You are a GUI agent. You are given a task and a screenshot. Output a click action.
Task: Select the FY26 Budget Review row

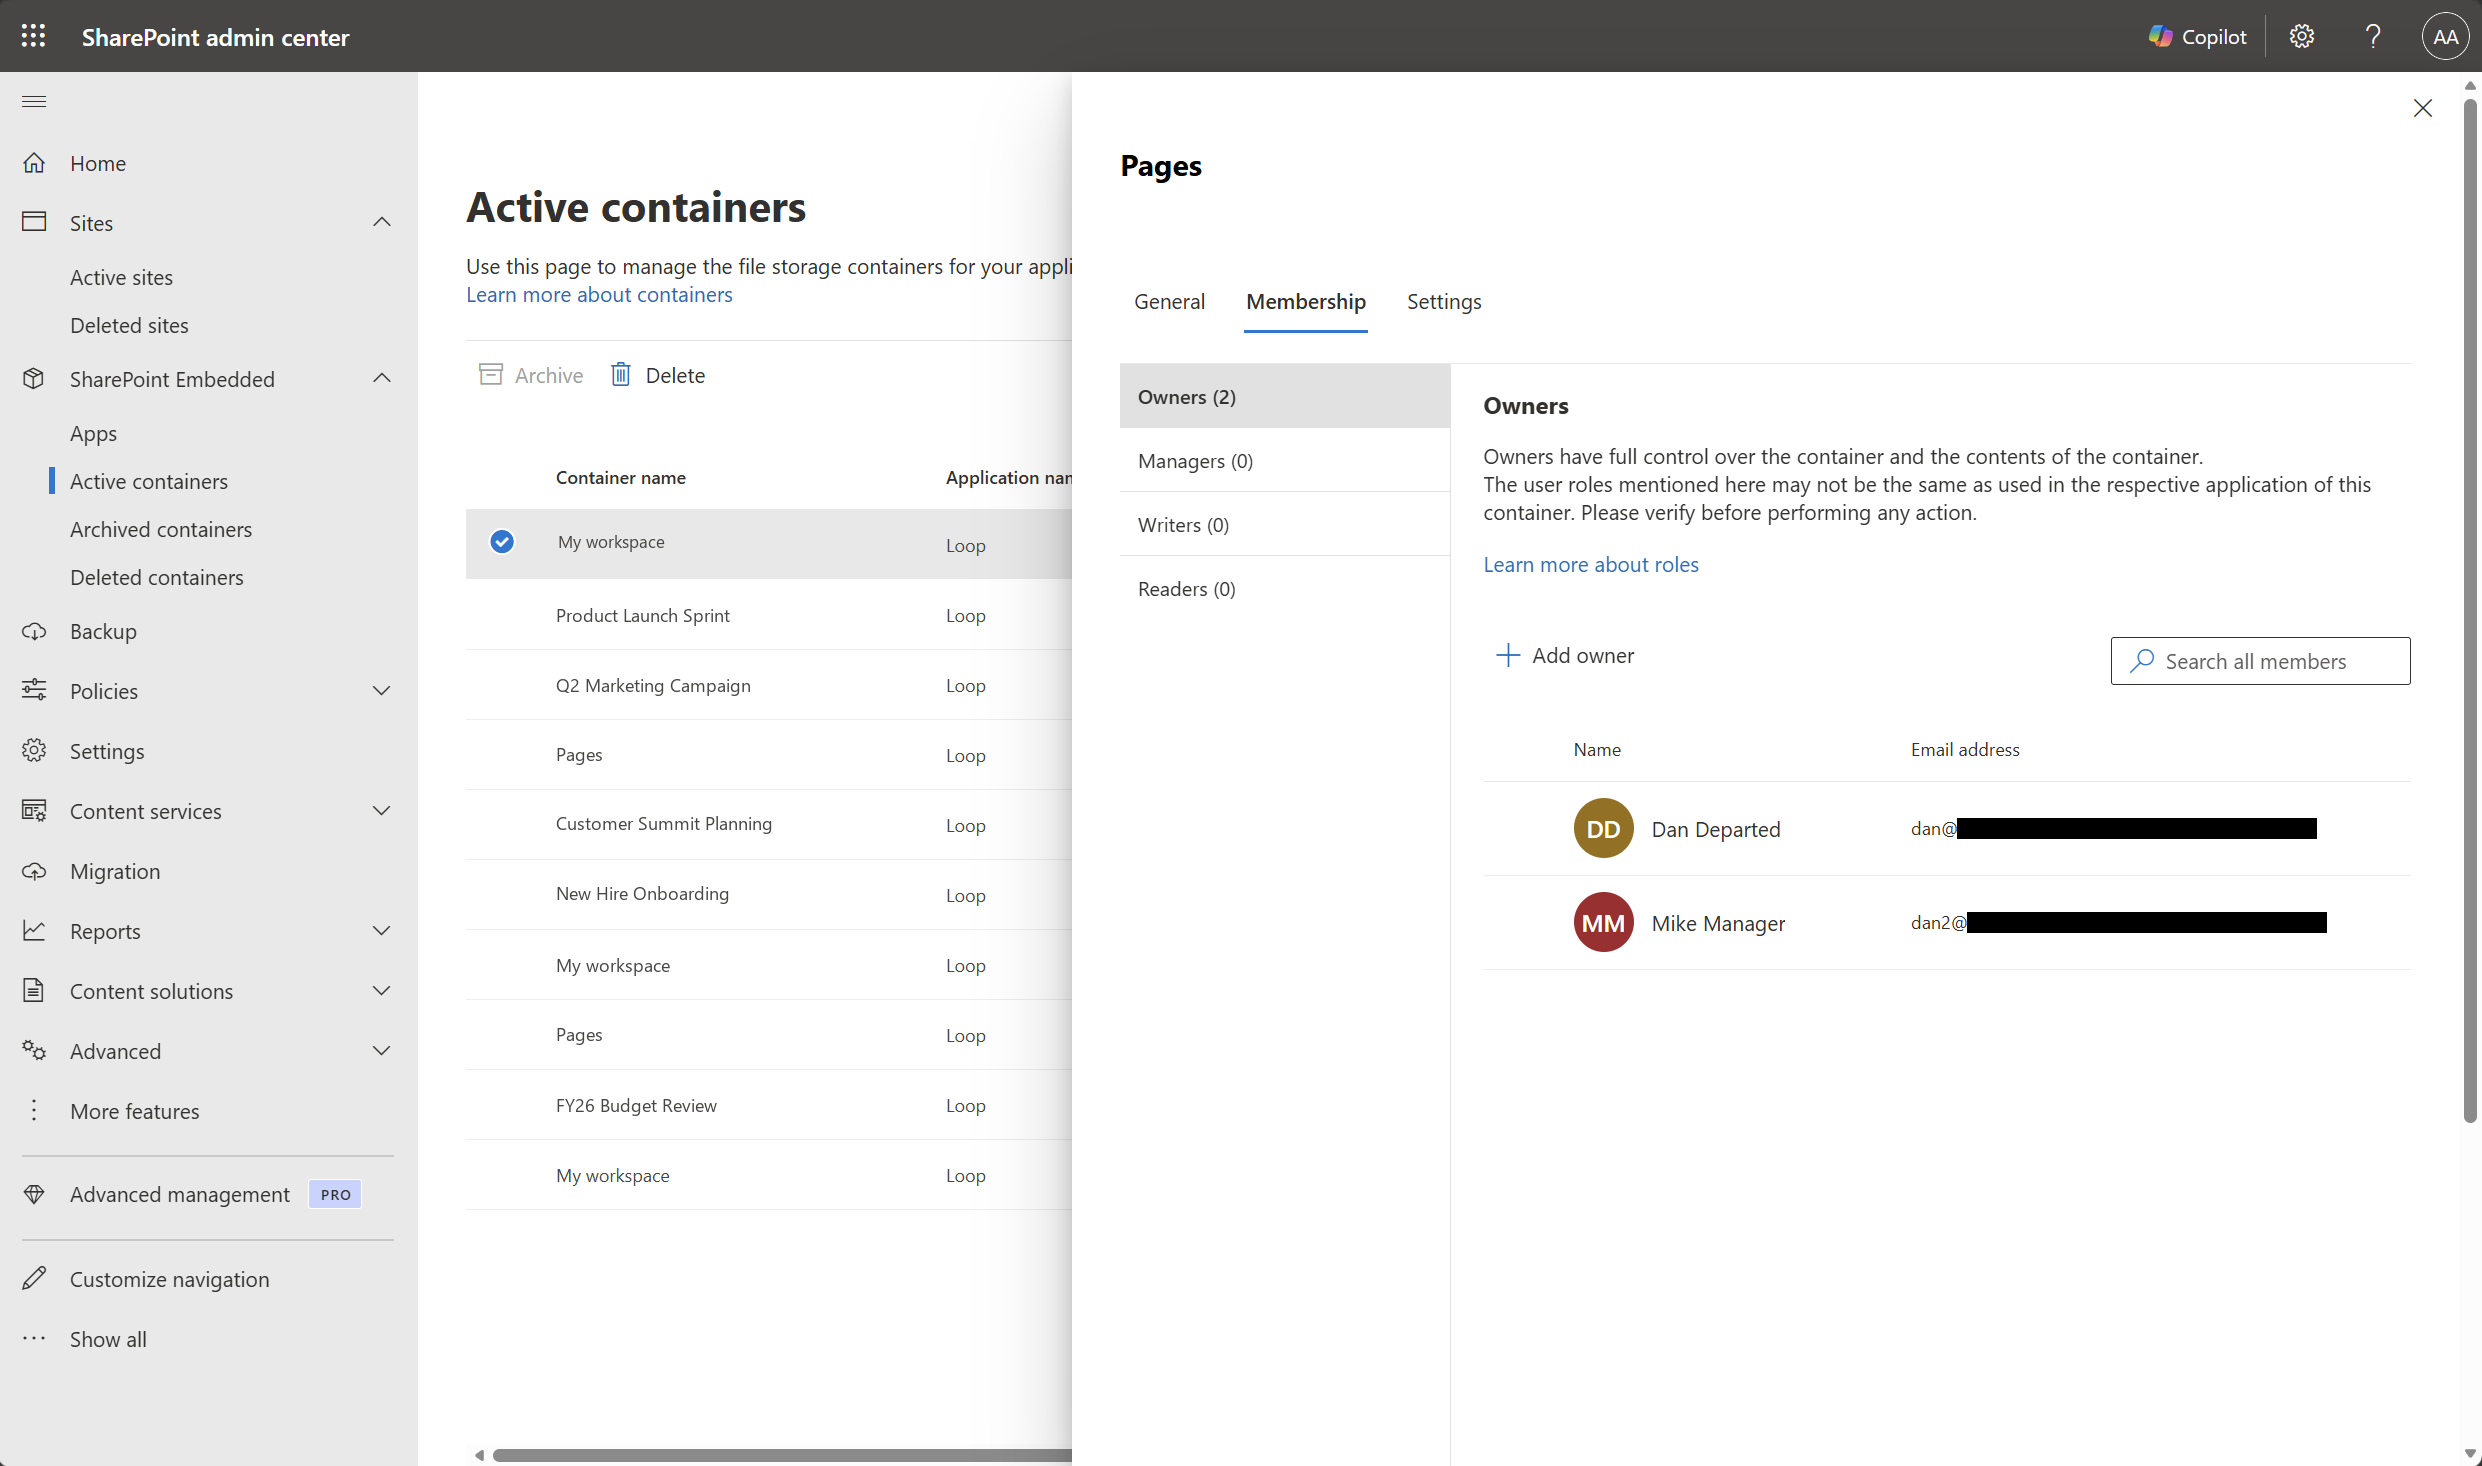pos(769,1105)
